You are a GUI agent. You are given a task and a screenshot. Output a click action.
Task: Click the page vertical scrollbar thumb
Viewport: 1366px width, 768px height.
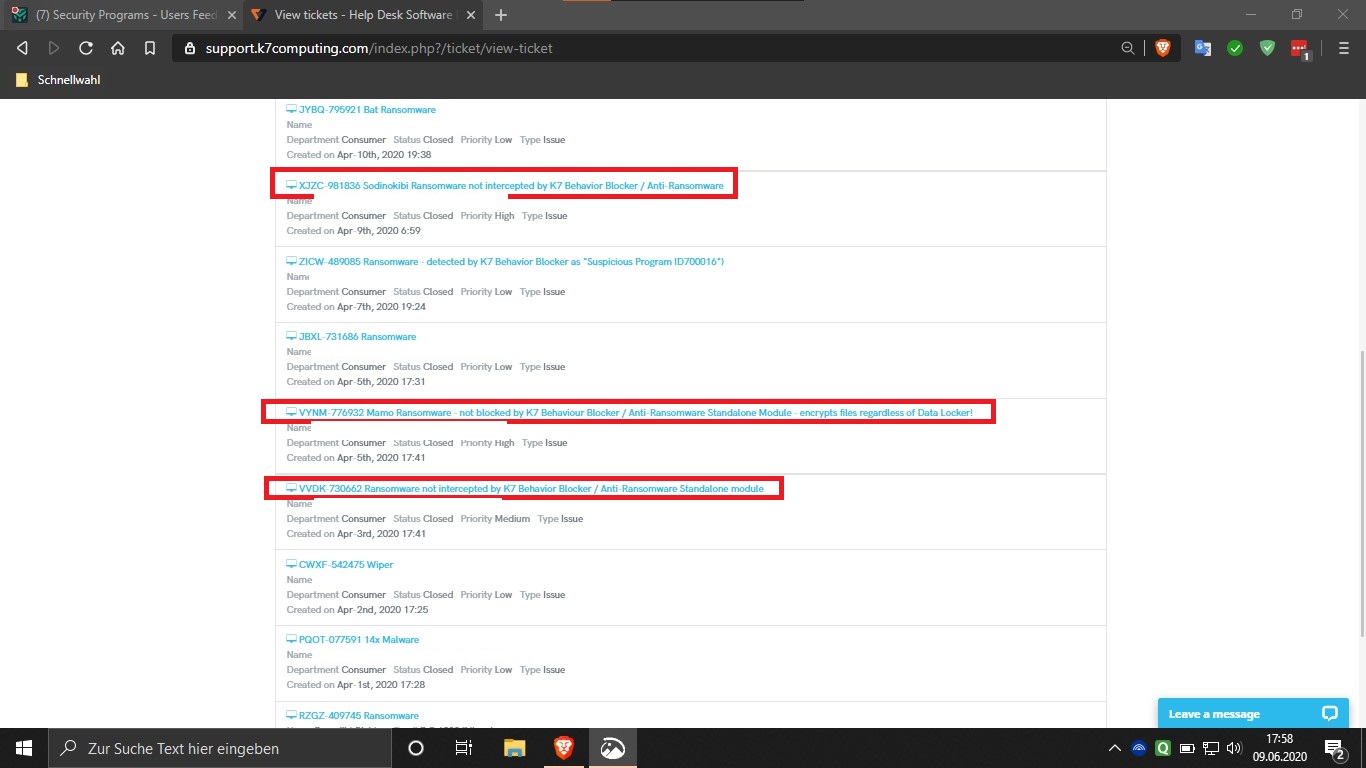tap(1360, 493)
